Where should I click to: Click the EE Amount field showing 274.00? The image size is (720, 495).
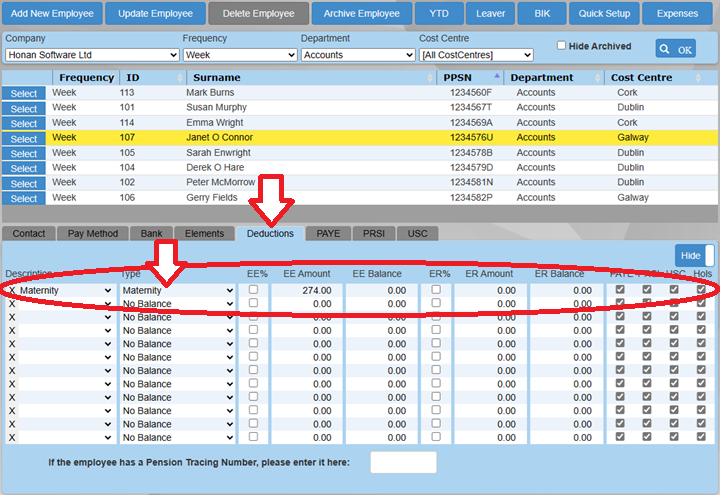(x=306, y=290)
